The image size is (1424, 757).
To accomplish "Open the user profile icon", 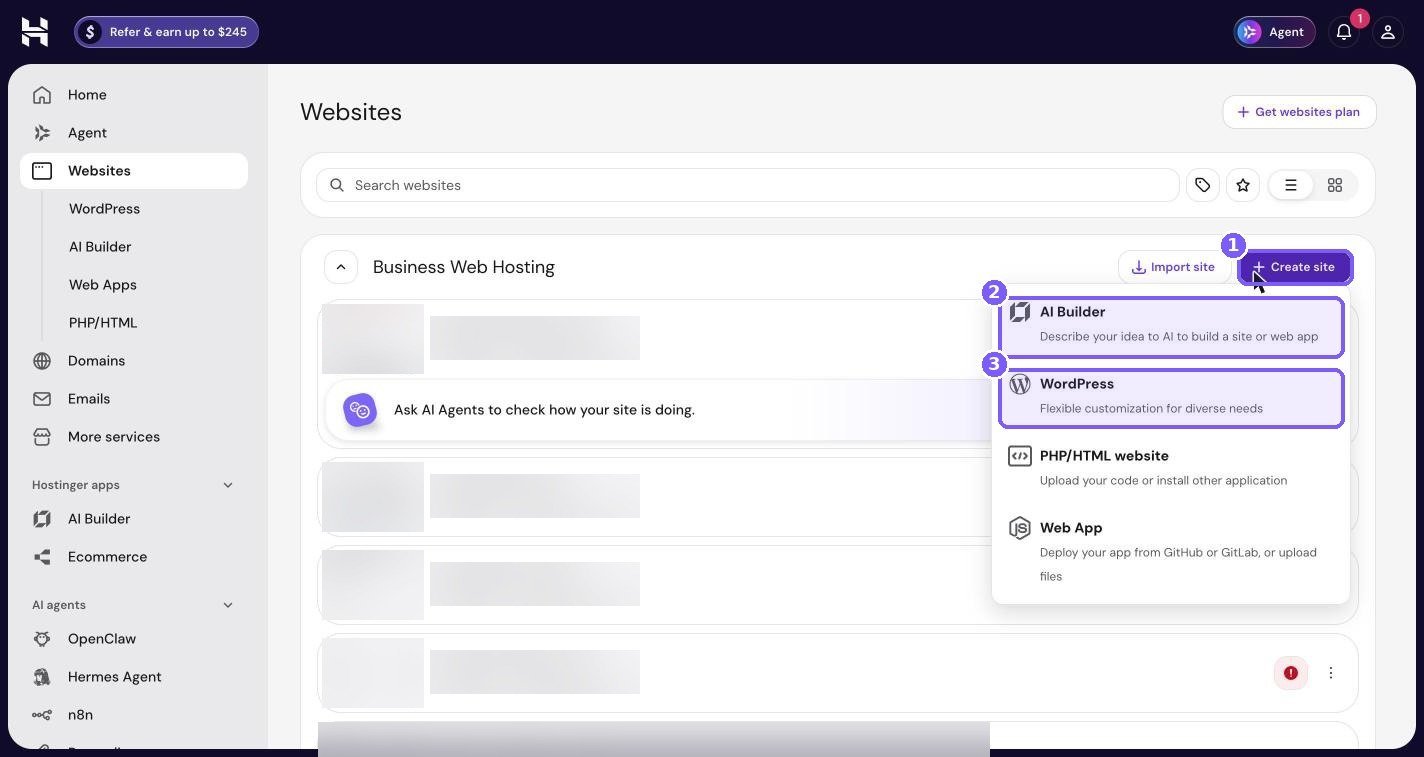I will coord(1388,32).
